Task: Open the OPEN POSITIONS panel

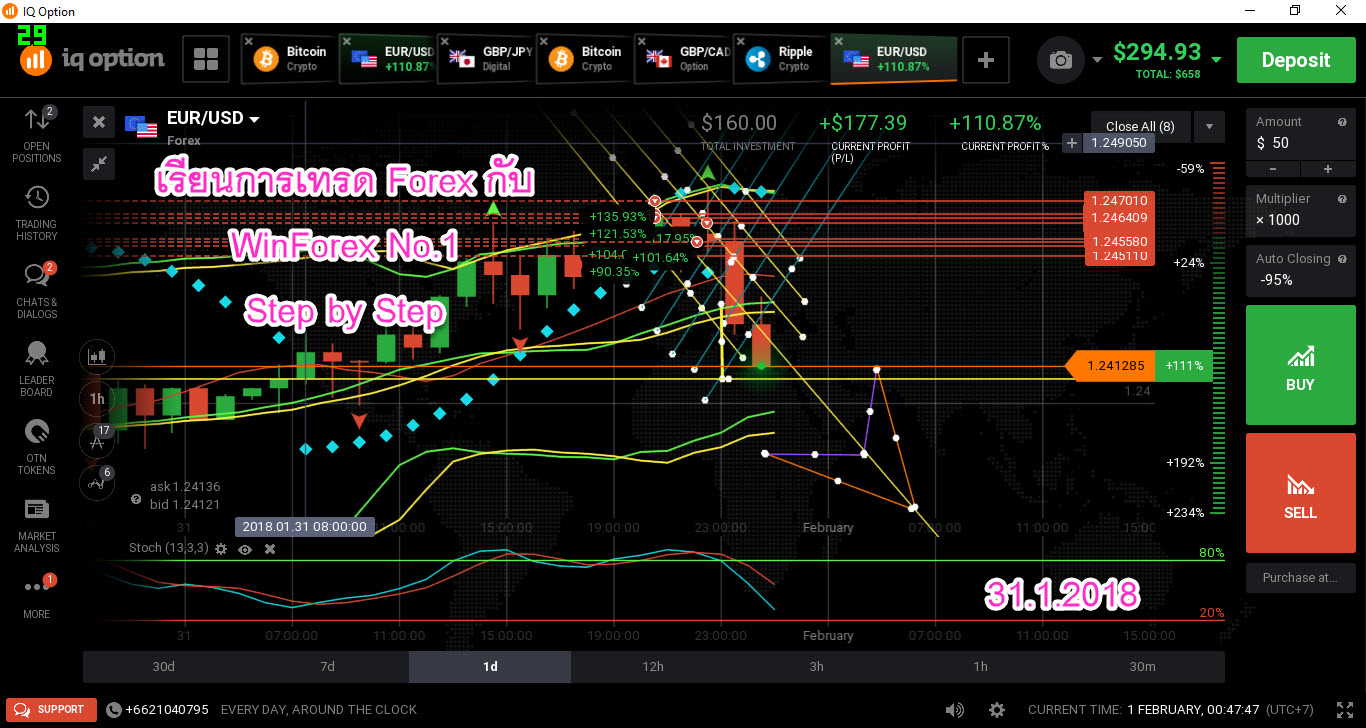Action: click(x=36, y=130)
